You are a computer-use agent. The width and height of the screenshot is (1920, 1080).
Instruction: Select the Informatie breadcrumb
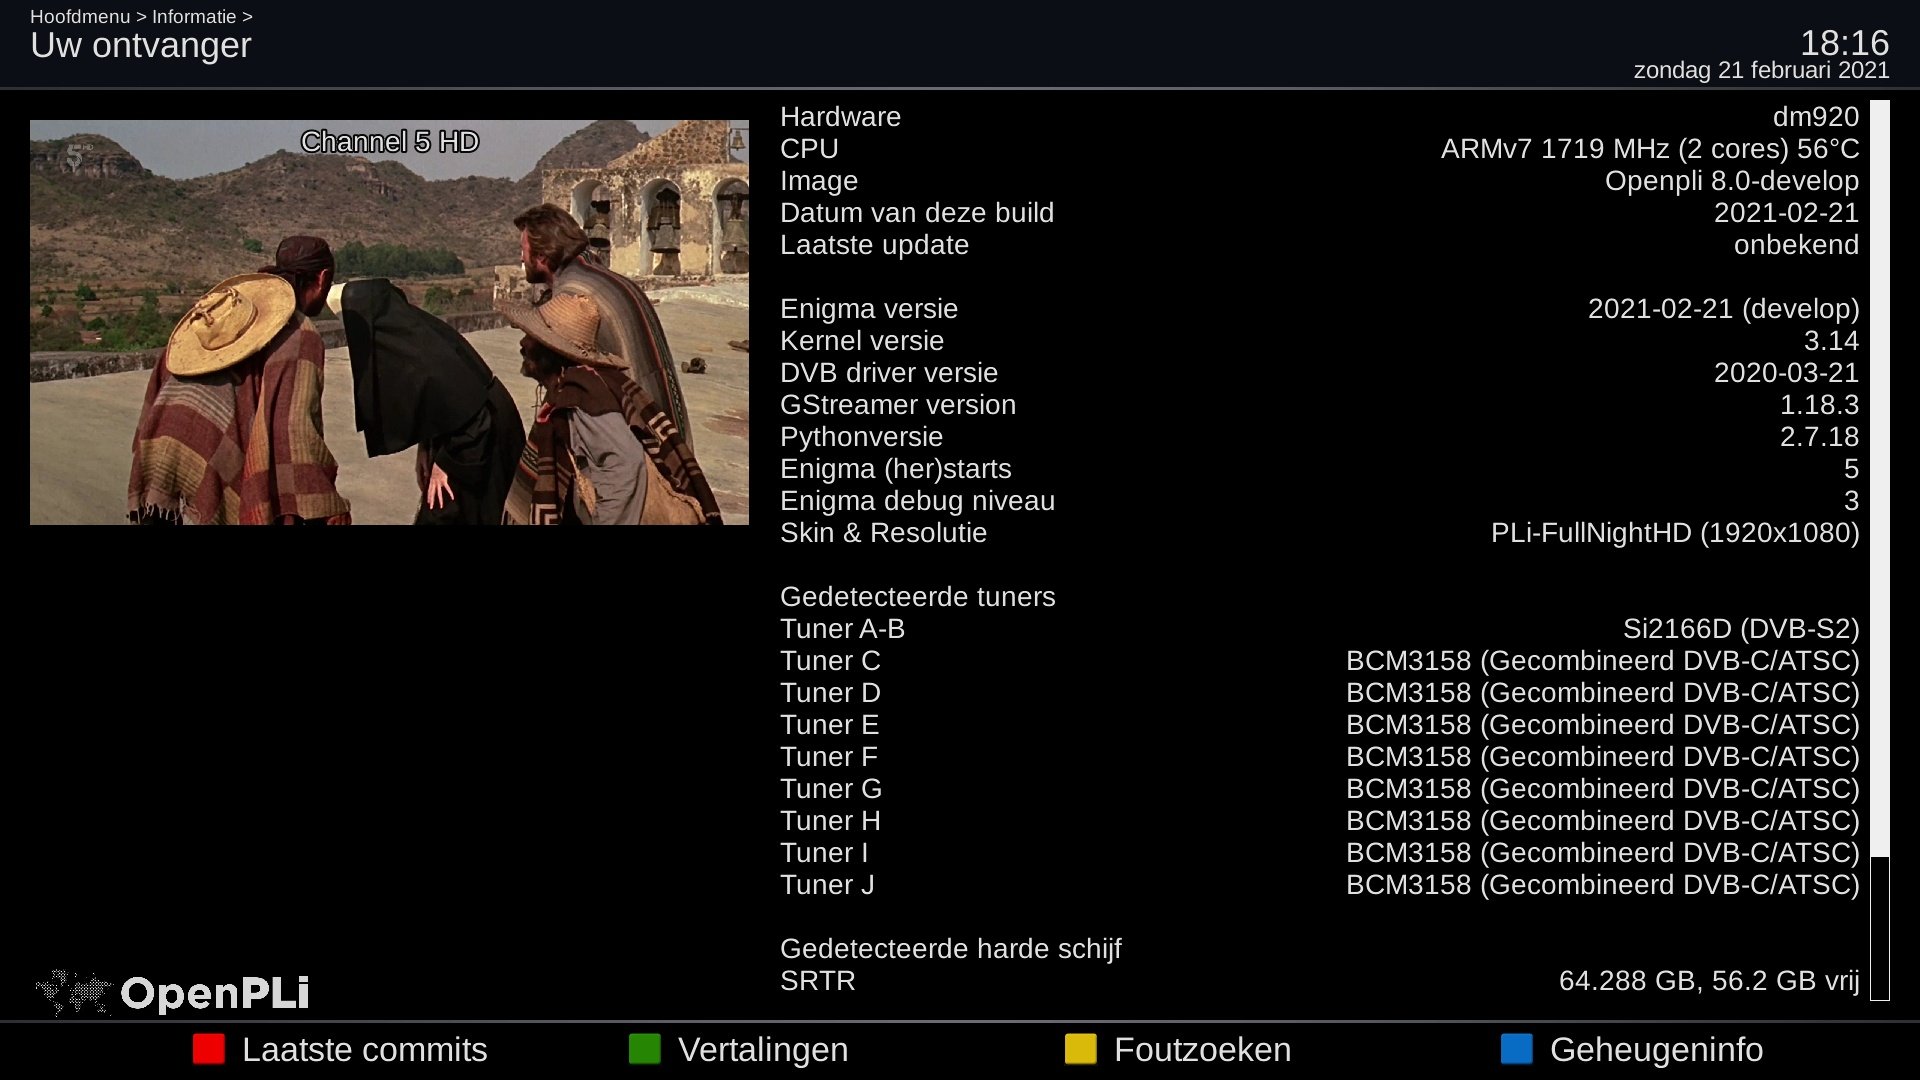pos(194,17)
